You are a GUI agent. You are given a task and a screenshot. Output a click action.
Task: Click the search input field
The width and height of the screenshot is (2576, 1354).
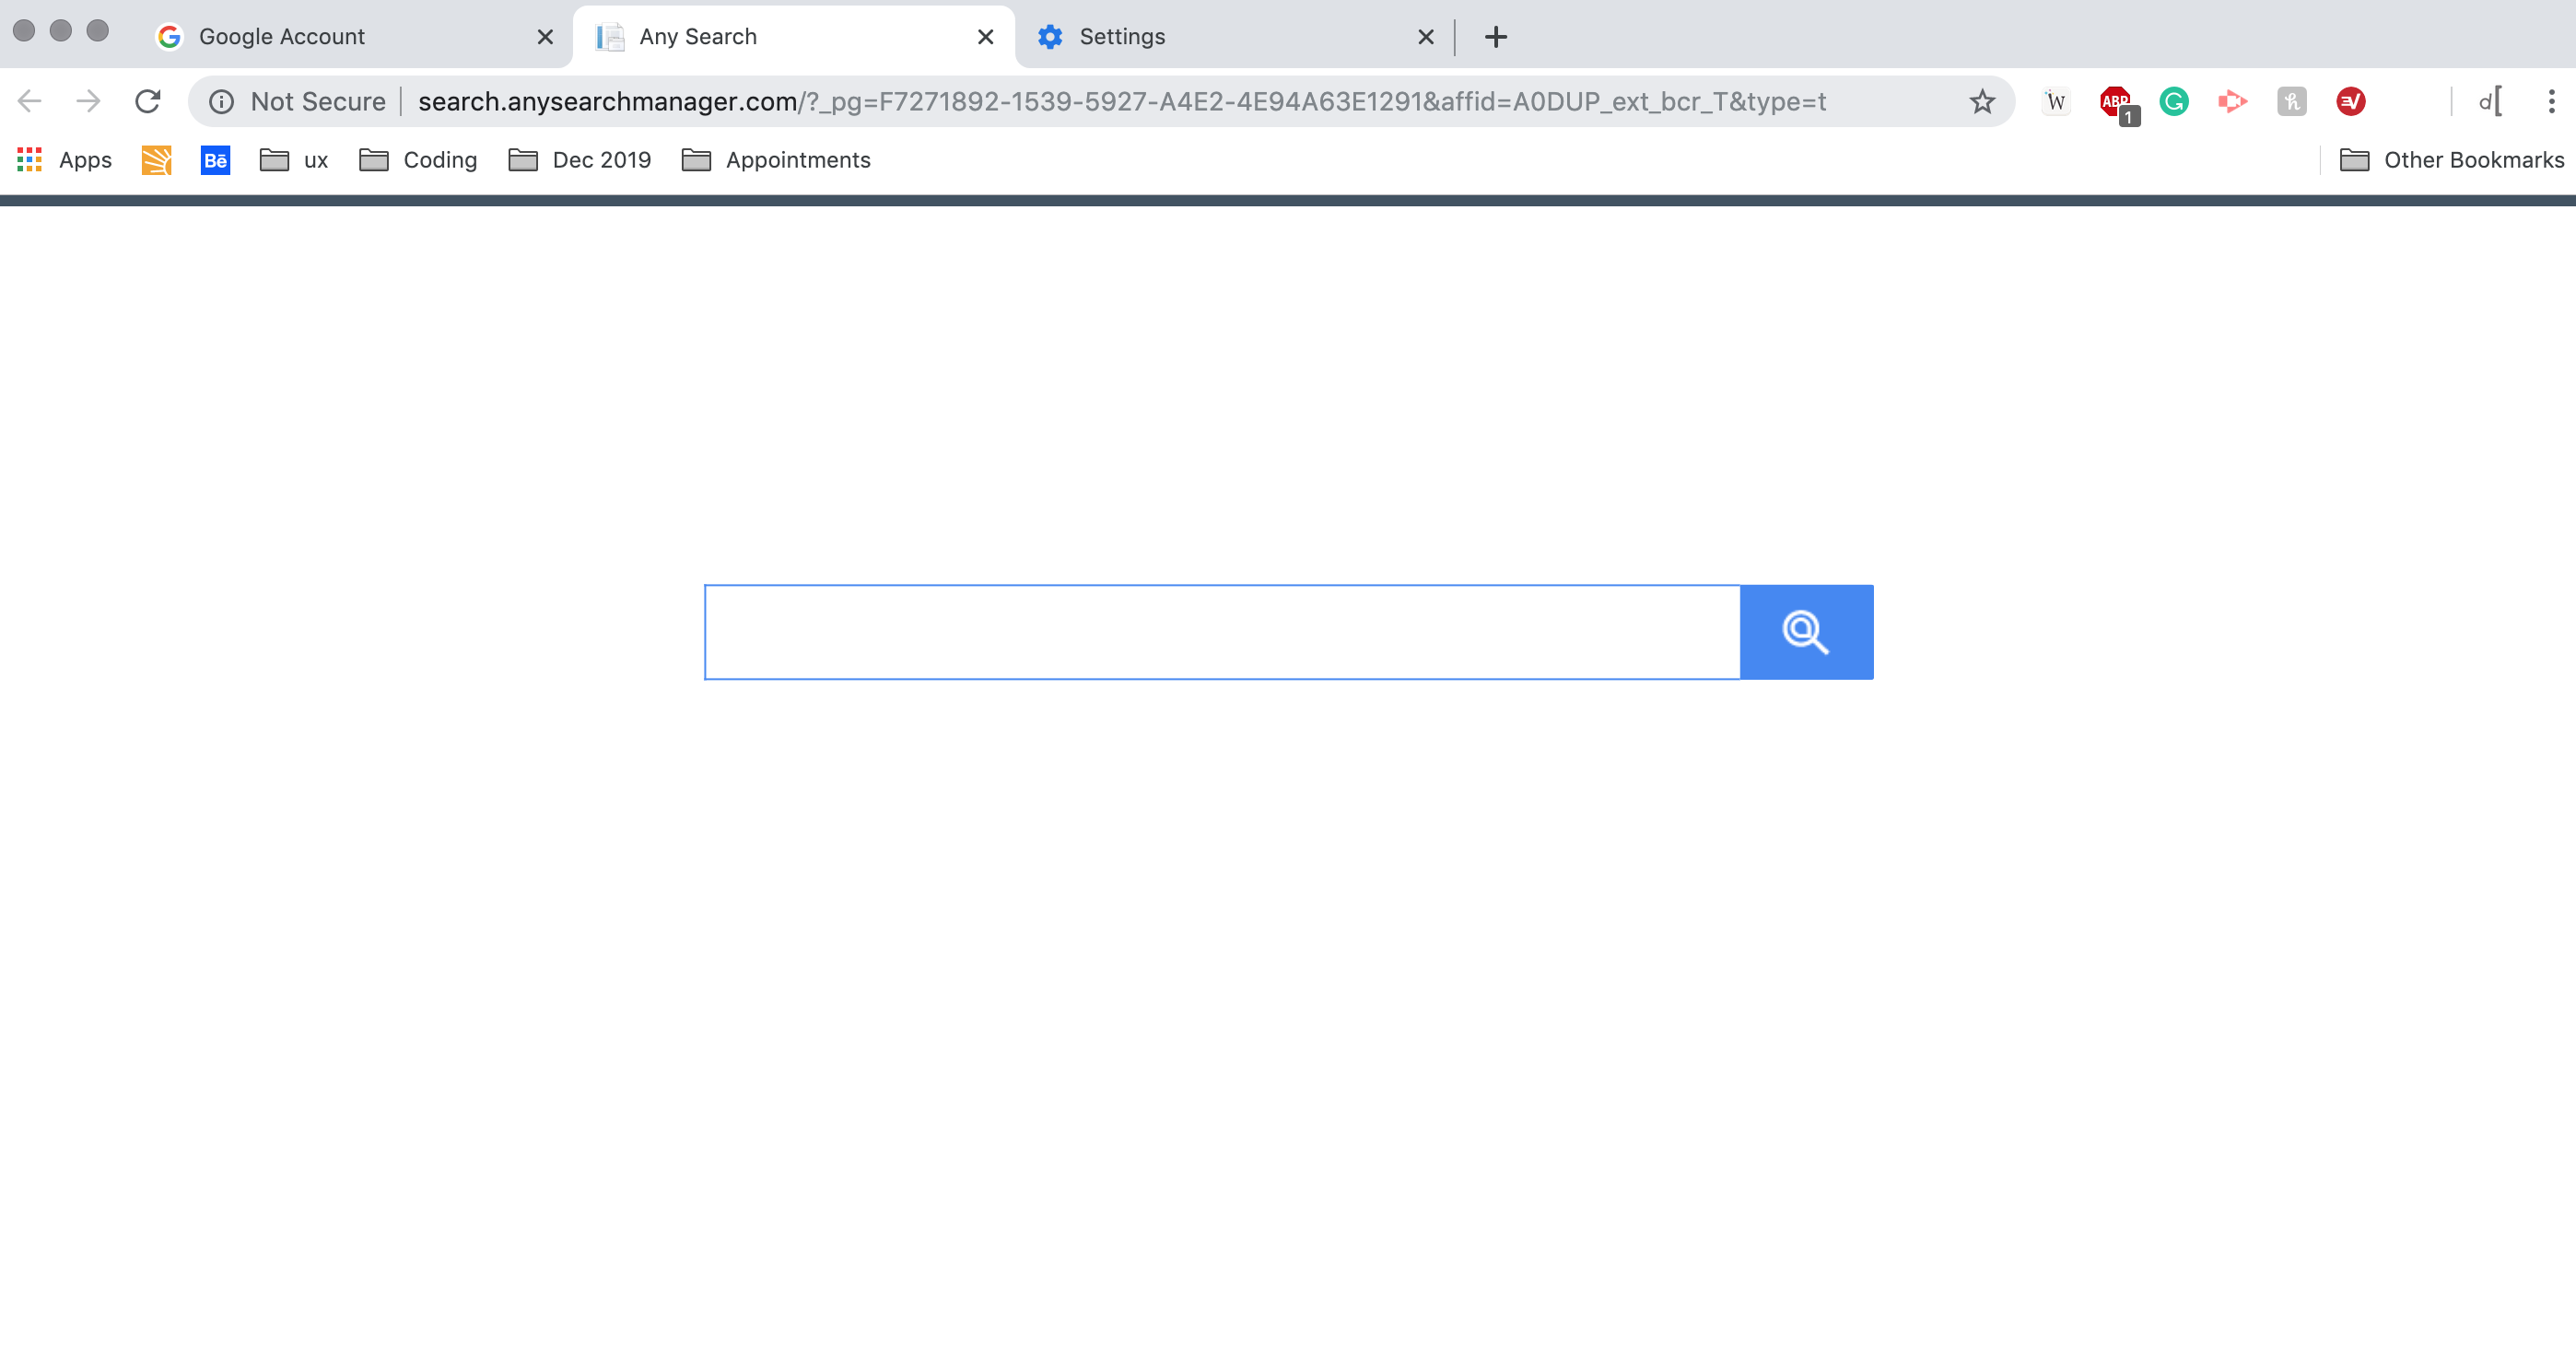(x=1222, y=632)
